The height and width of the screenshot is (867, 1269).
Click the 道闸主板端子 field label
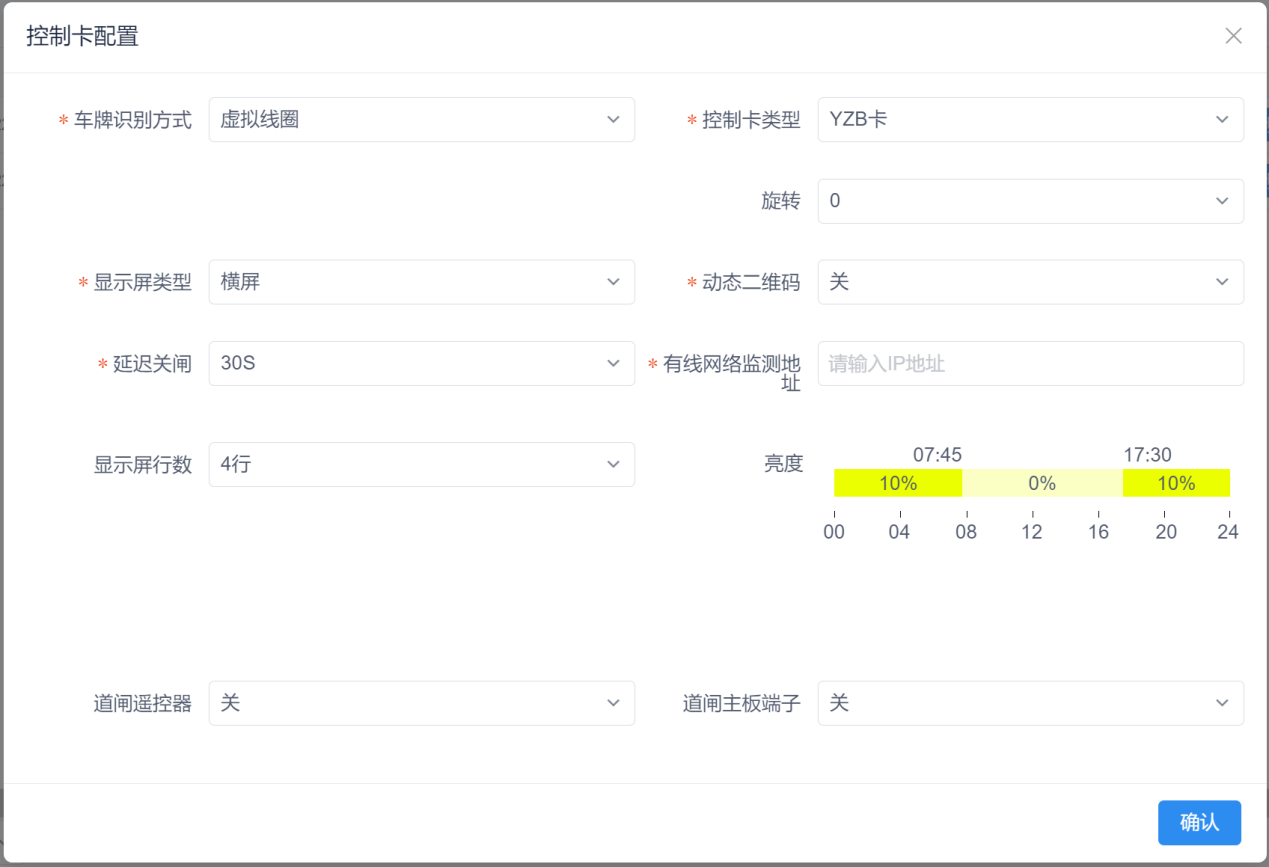pyautogui.click(x=742, y=703)
